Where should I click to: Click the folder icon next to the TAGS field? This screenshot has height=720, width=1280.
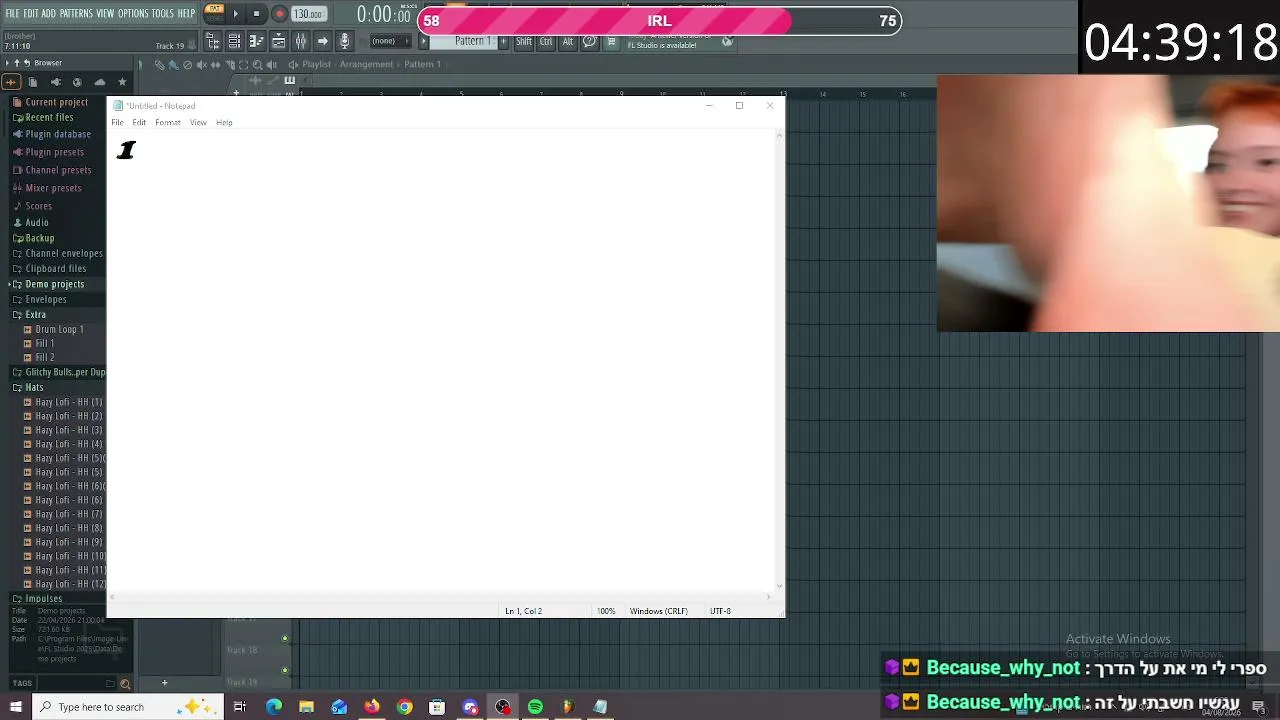click(x=110, y=684)
